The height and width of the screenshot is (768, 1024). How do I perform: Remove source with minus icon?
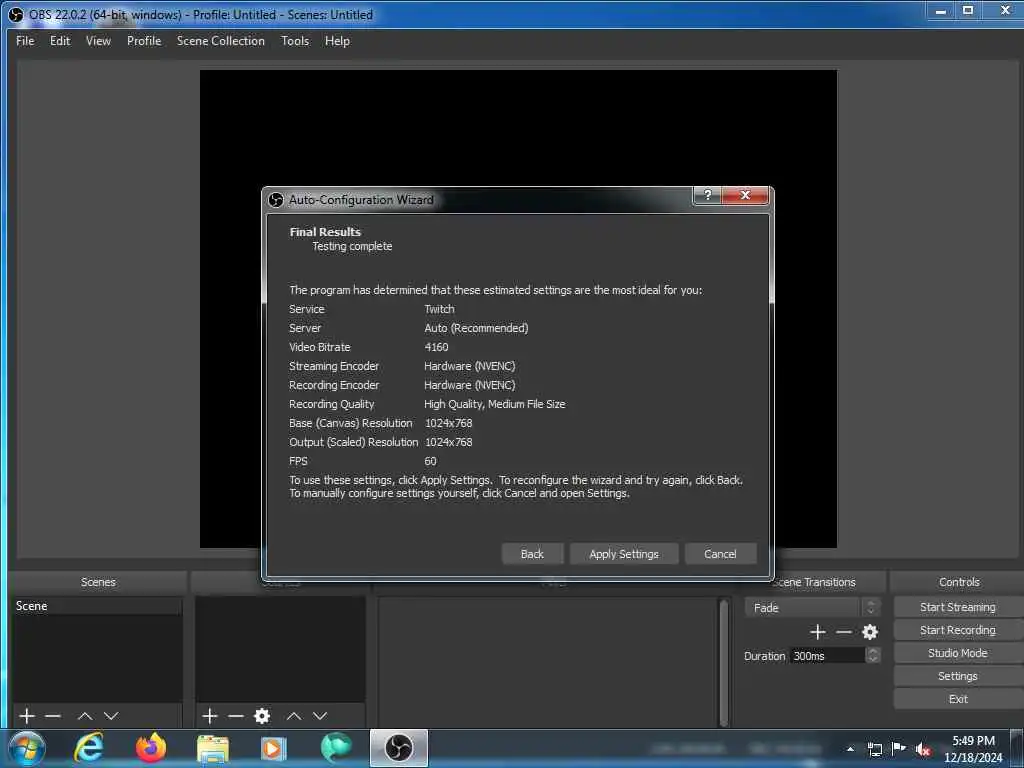coord(236,716)
